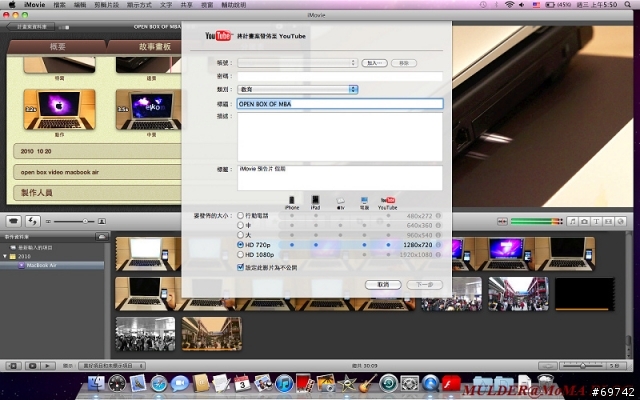
Task: Go back to Project Library
Action: coord(31,27)
